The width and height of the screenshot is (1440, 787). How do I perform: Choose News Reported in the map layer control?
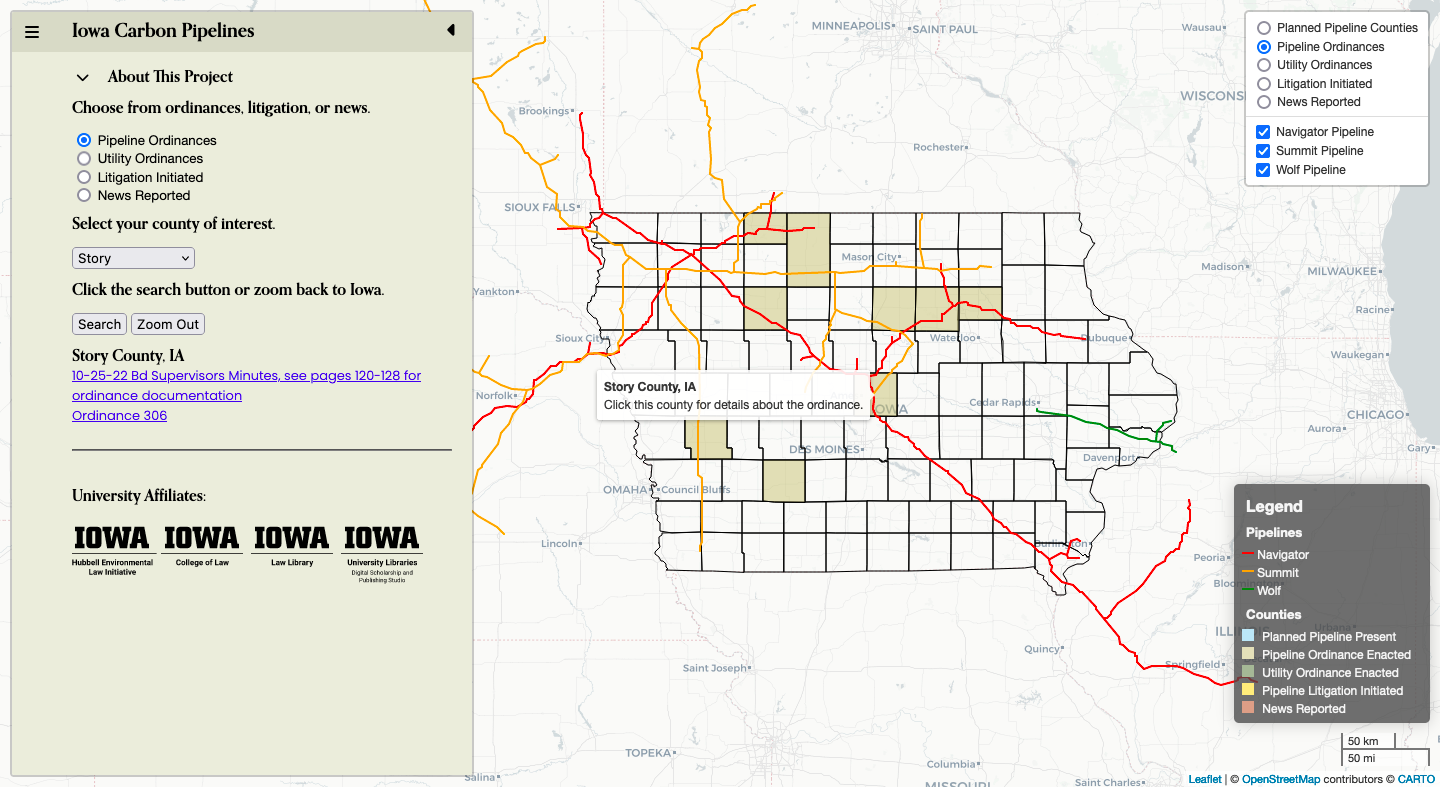click(x=1264, y=102)
